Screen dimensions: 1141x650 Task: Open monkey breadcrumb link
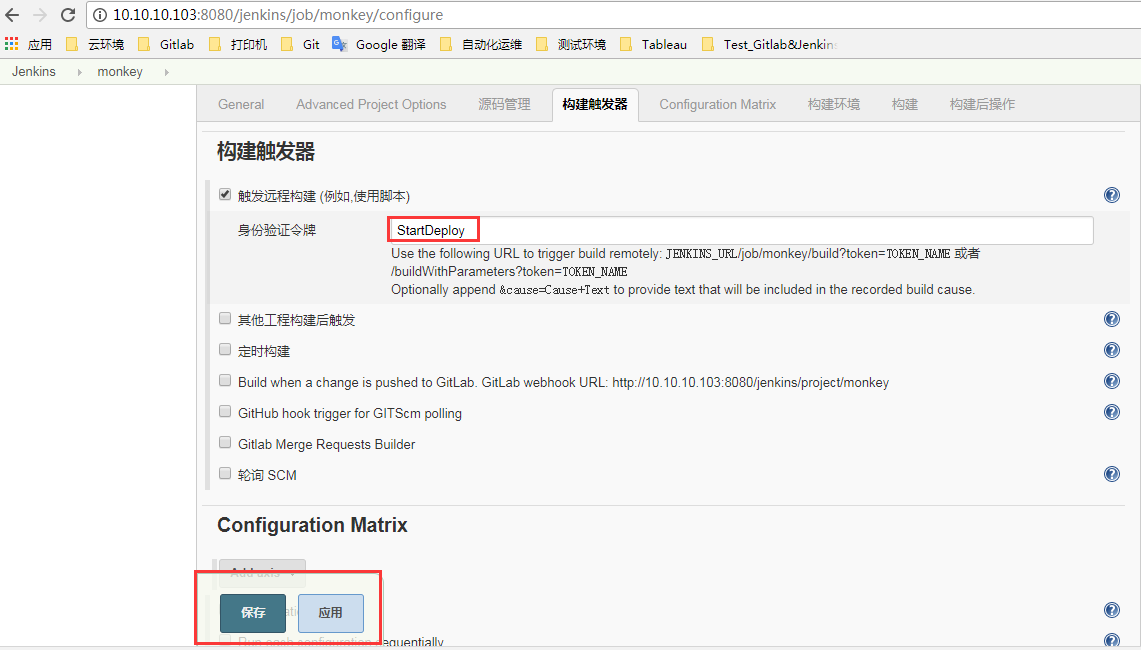[x=120, y=71]
